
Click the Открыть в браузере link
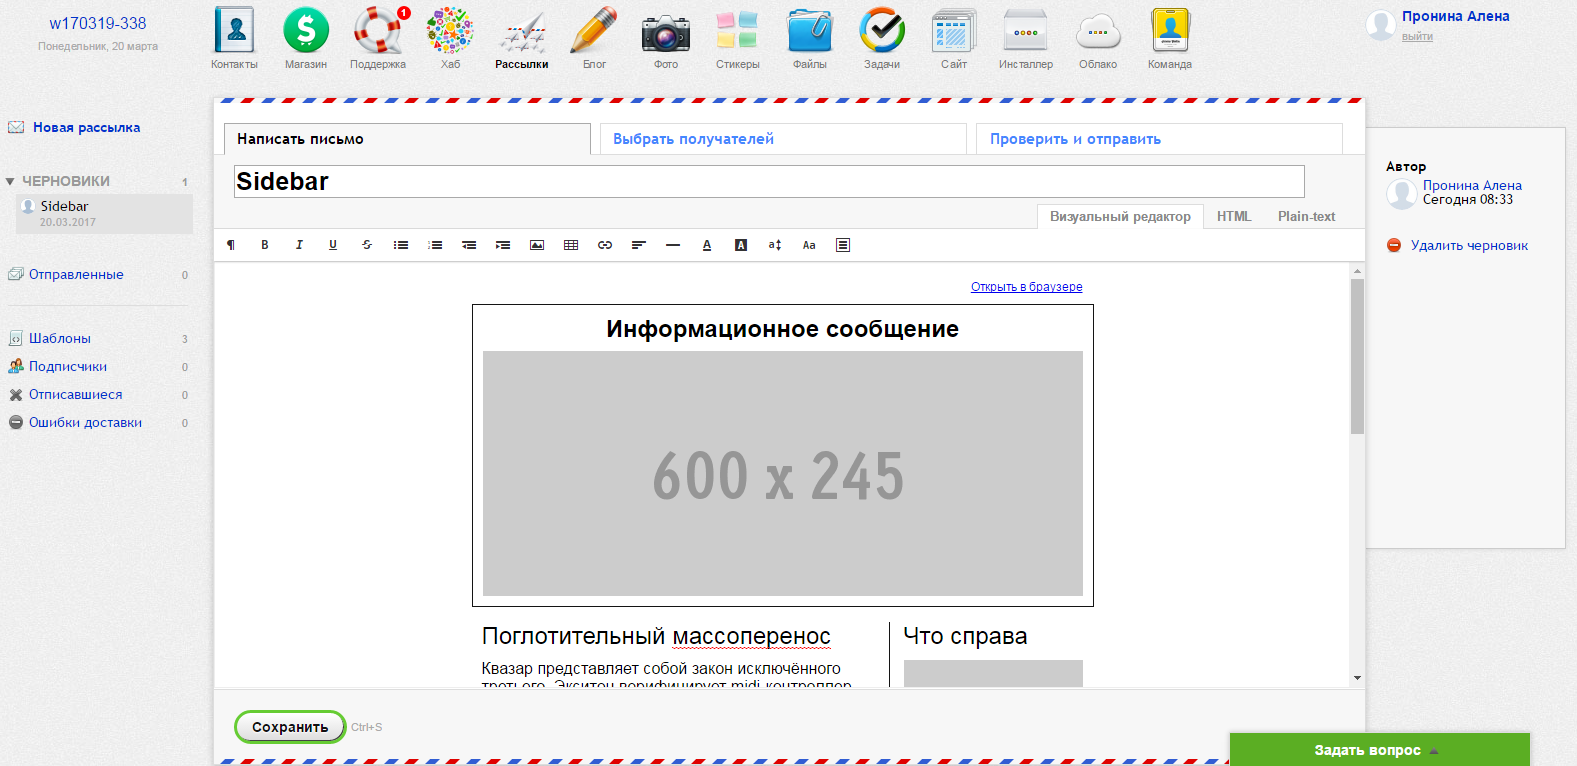(x=1026, y=287)
